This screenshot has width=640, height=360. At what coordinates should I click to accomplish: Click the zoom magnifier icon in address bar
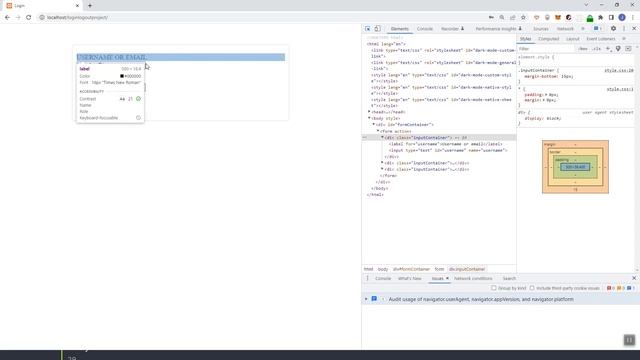click(x=502, y=18)
